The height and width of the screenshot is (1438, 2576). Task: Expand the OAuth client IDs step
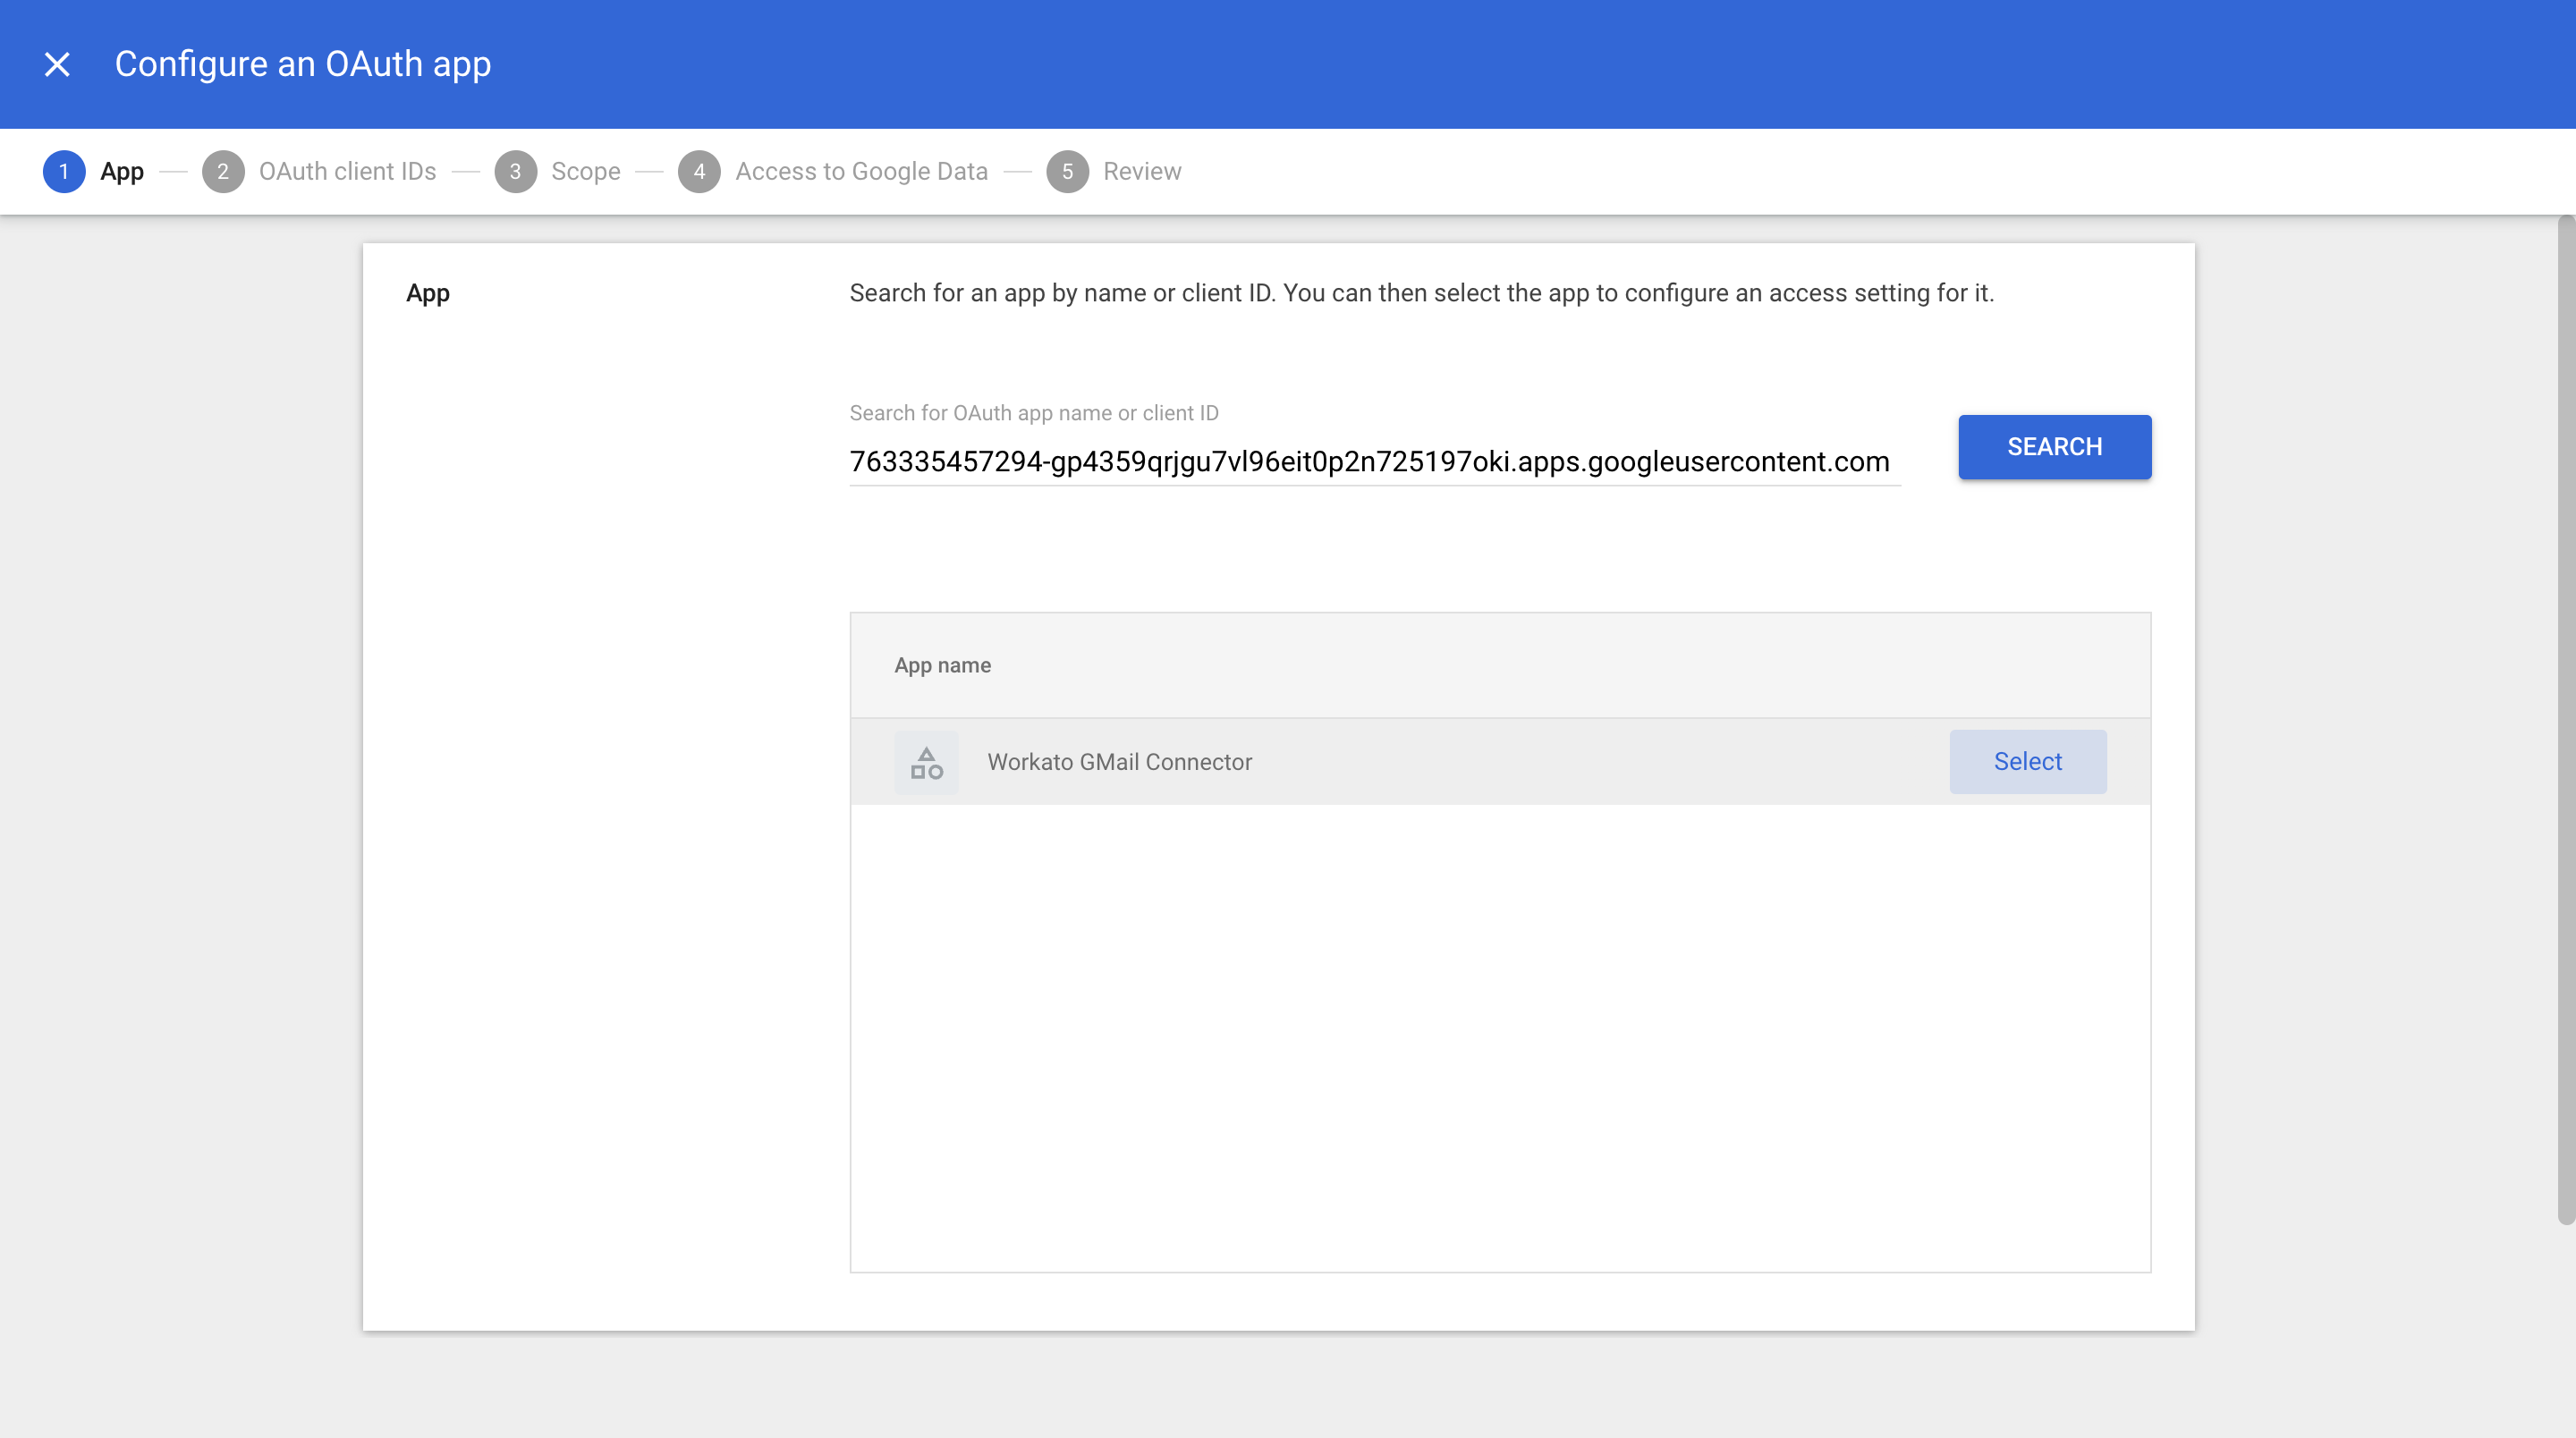pos(347,172)
